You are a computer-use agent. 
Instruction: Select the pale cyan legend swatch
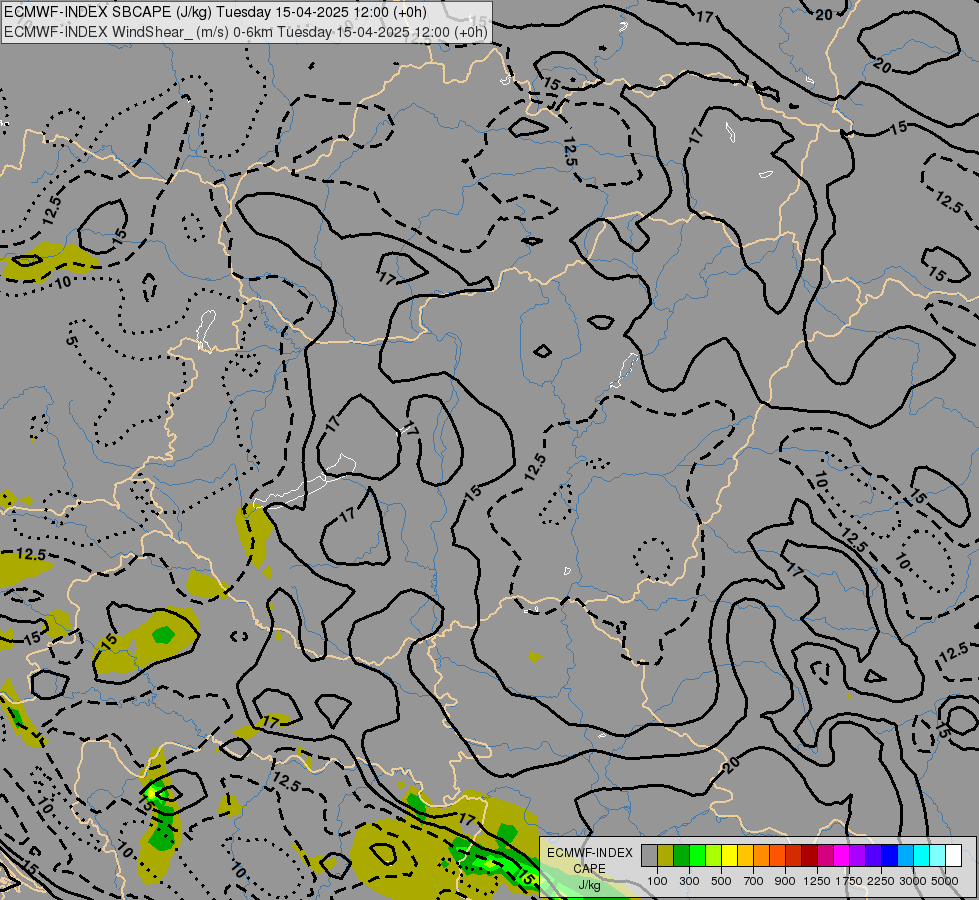click(x=938, y=855)
